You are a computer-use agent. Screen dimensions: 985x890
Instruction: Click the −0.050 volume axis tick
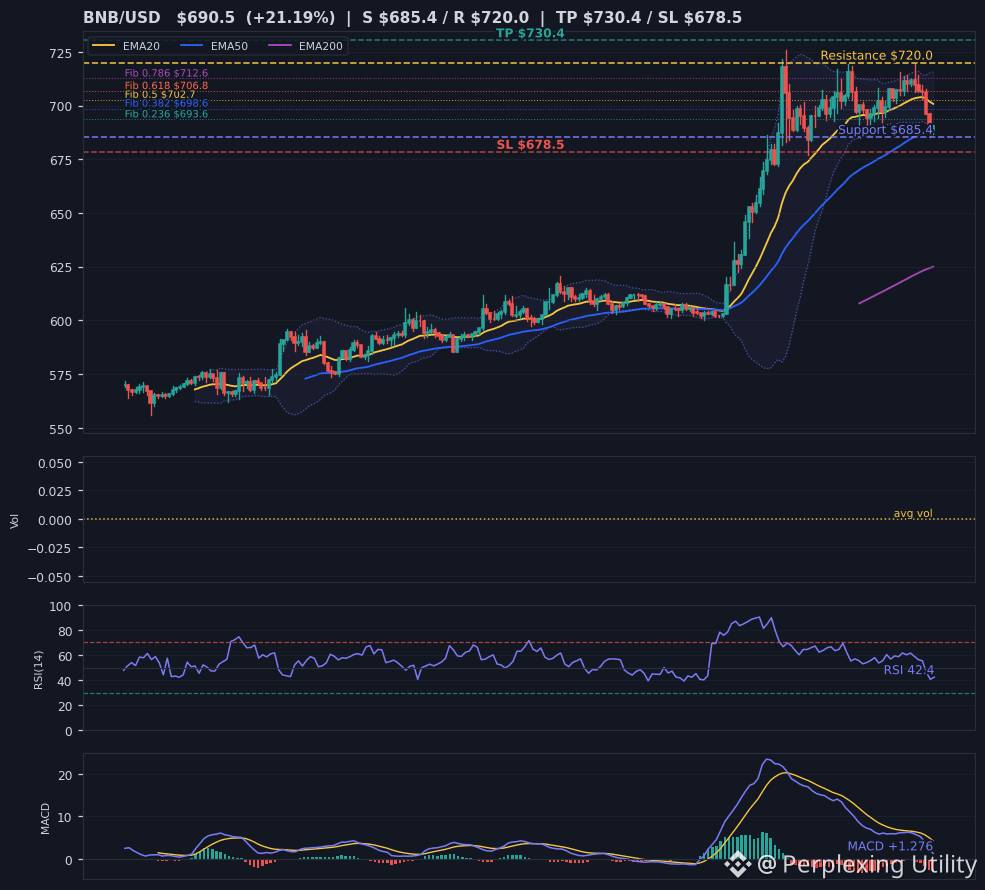(x=50, y=577)
